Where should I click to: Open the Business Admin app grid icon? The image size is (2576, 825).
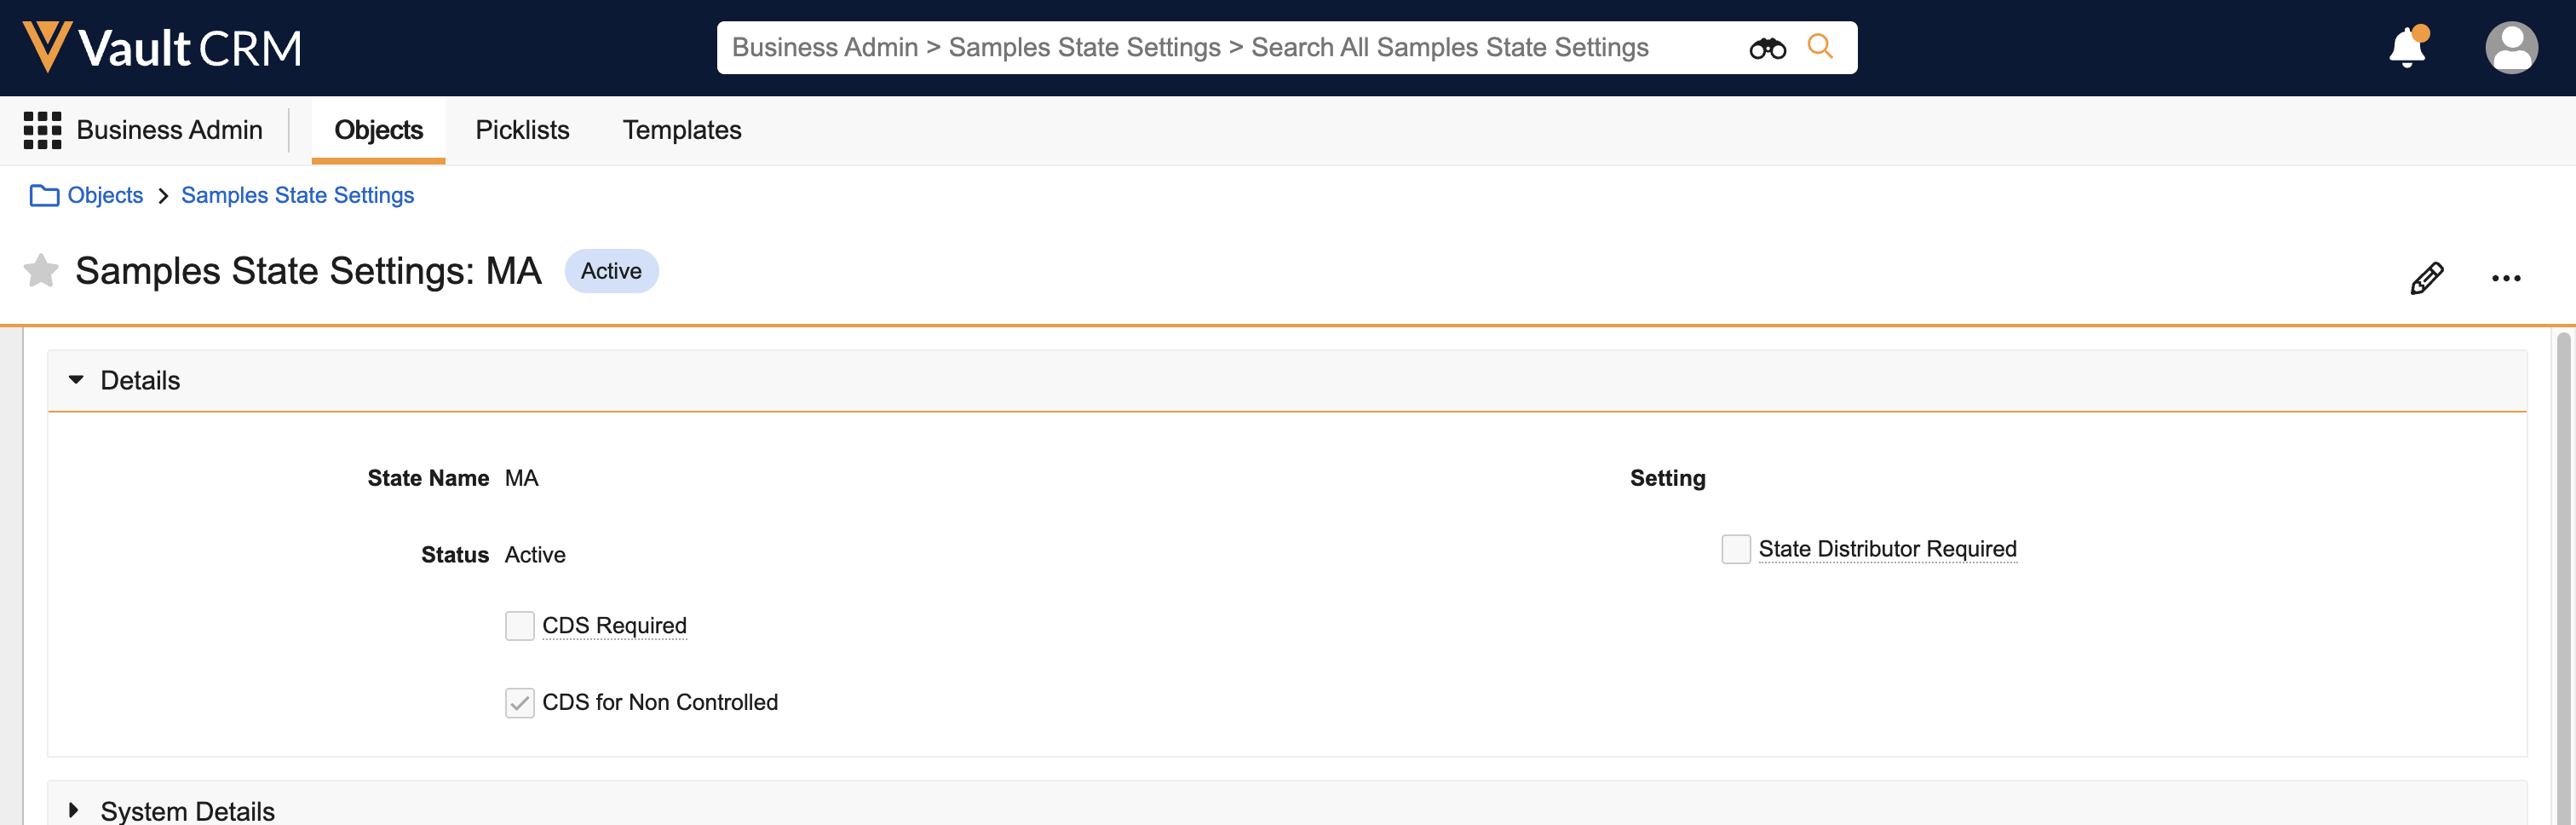(x=42, y=130)
